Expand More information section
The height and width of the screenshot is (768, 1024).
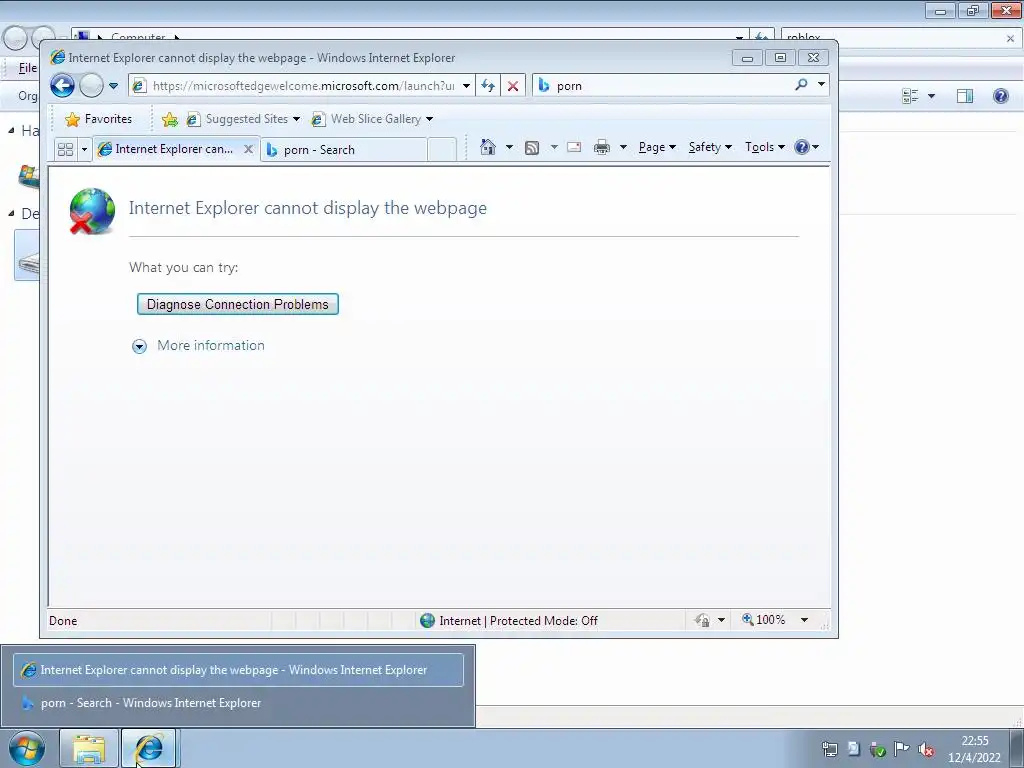tap(140, 346)
